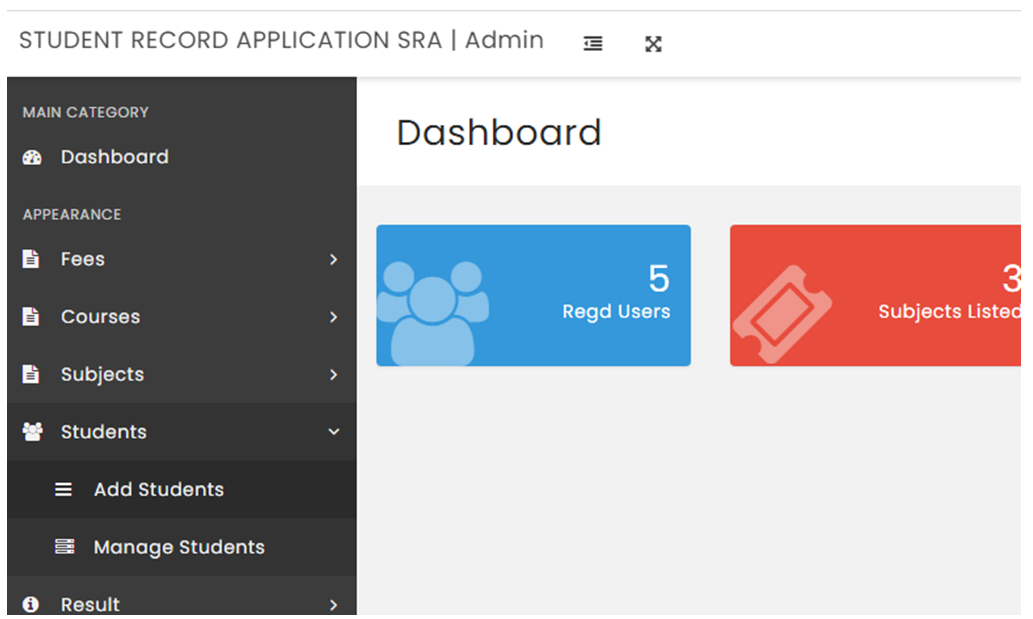Click the Subjects Listed label text
Image resolution: width=1033 pixels, height=619 pixels.
point(949,311)
